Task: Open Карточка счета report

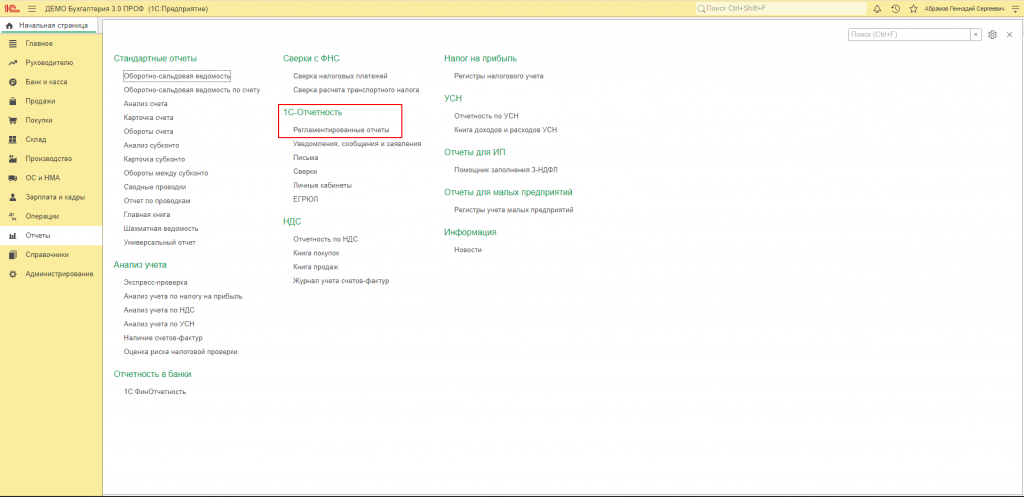Action: pyautogui.click(x=148, y=118)
